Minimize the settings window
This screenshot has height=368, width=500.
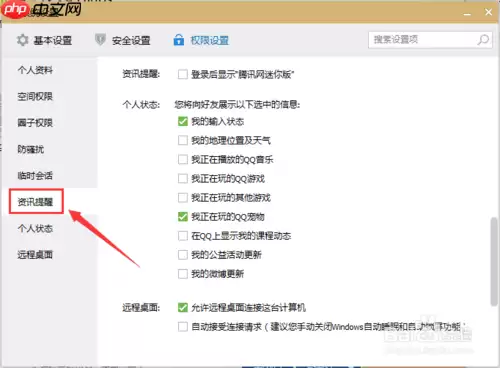pyautogui.click(x=467, y=13)
